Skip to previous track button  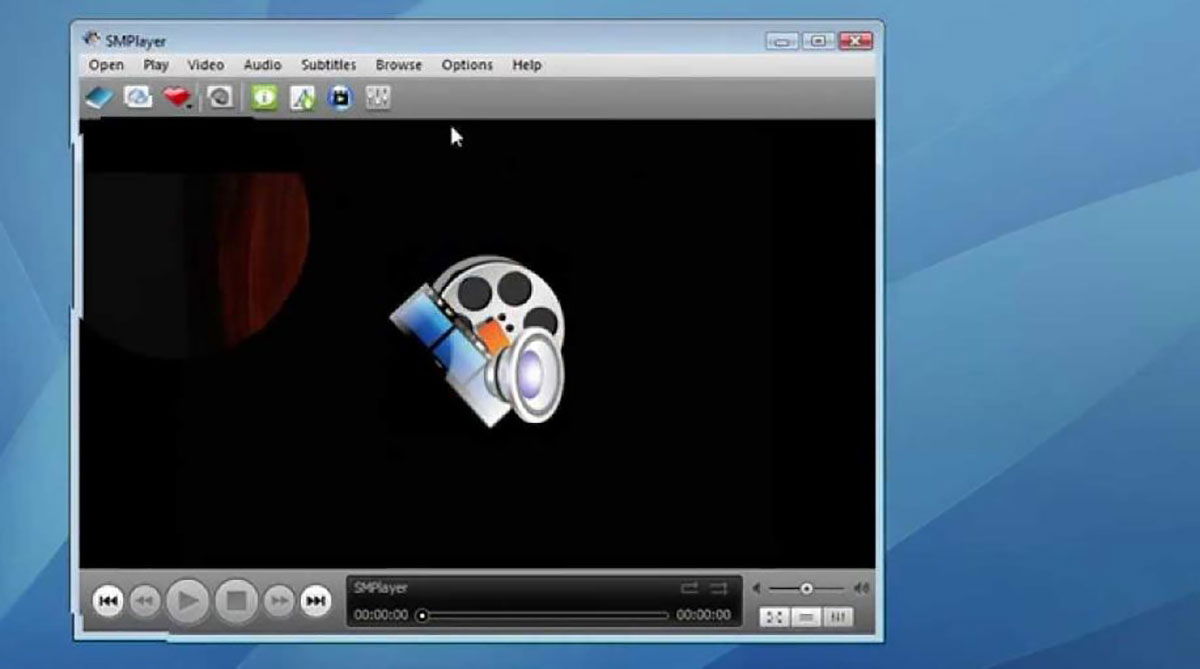tap(108, 601)
